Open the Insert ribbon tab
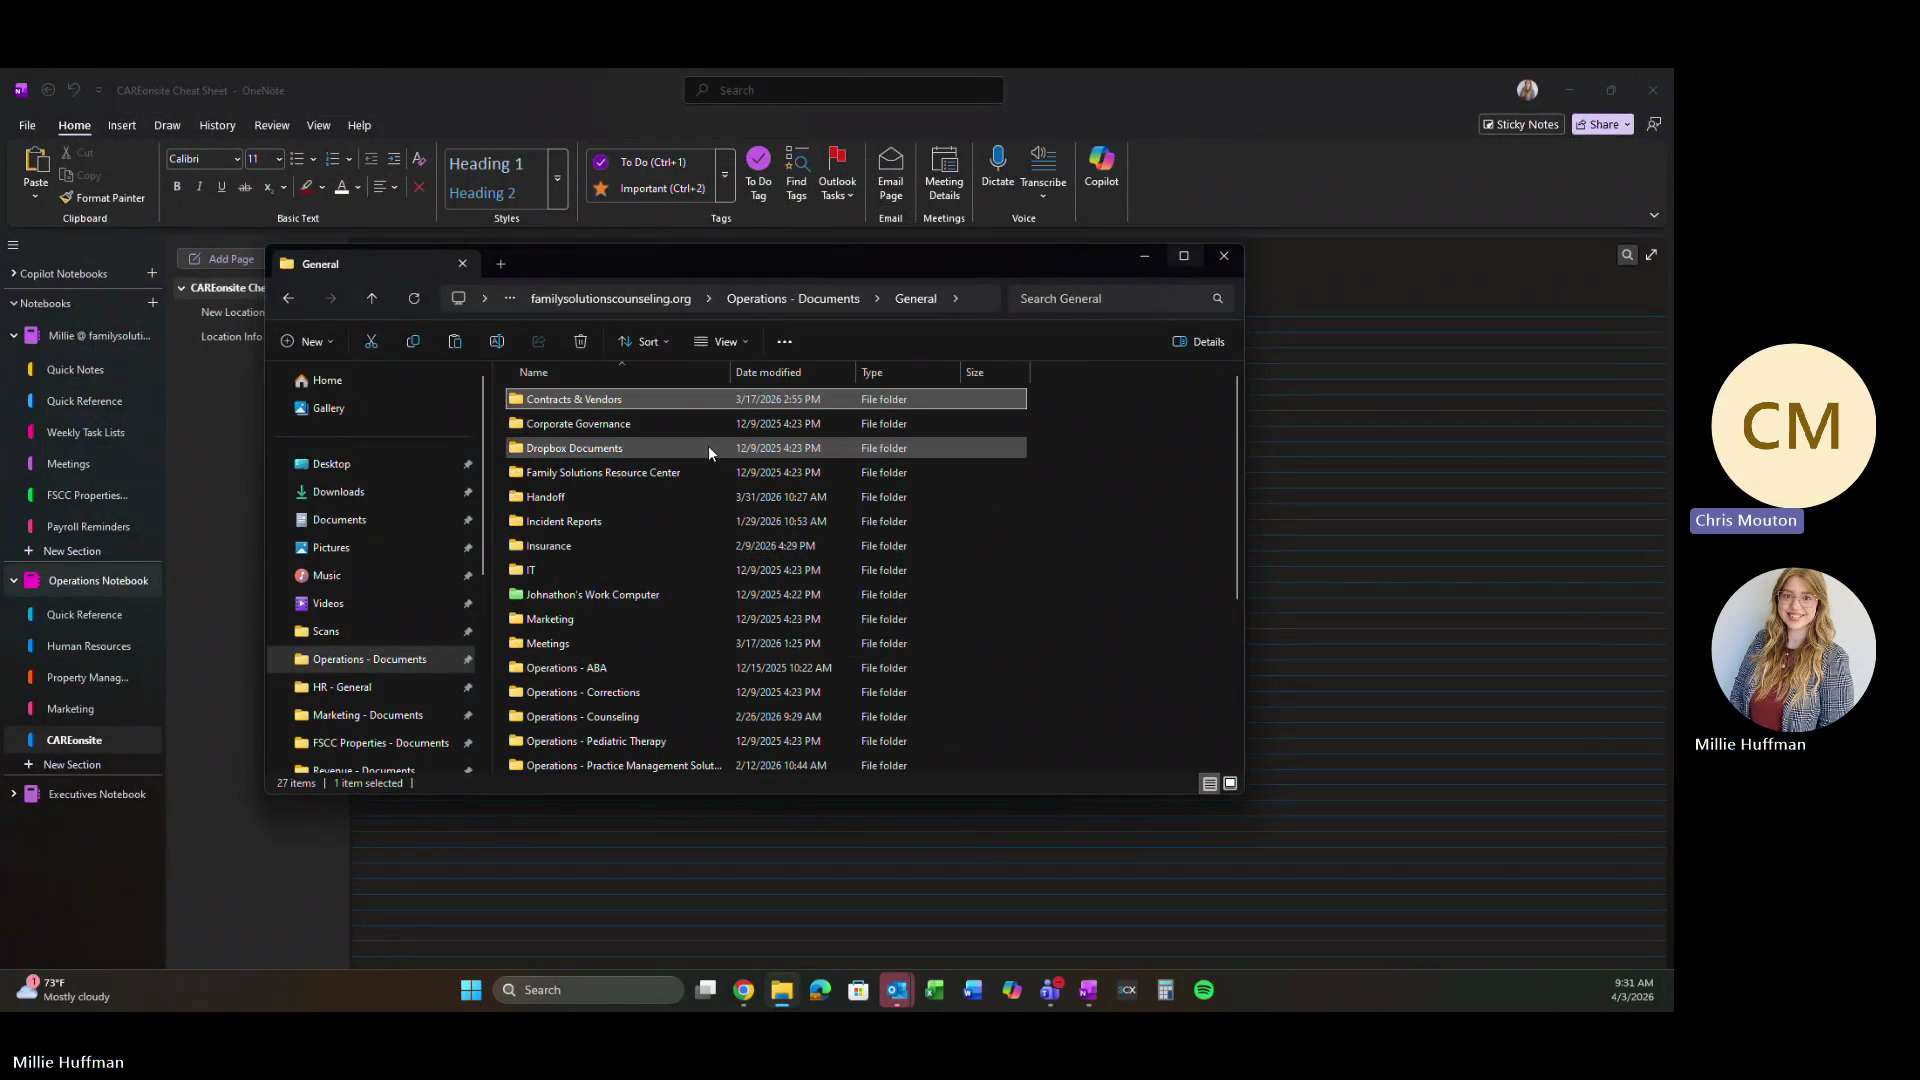Image resolution: width=1920 pixels, height=1080 pixels. point(122,126)
